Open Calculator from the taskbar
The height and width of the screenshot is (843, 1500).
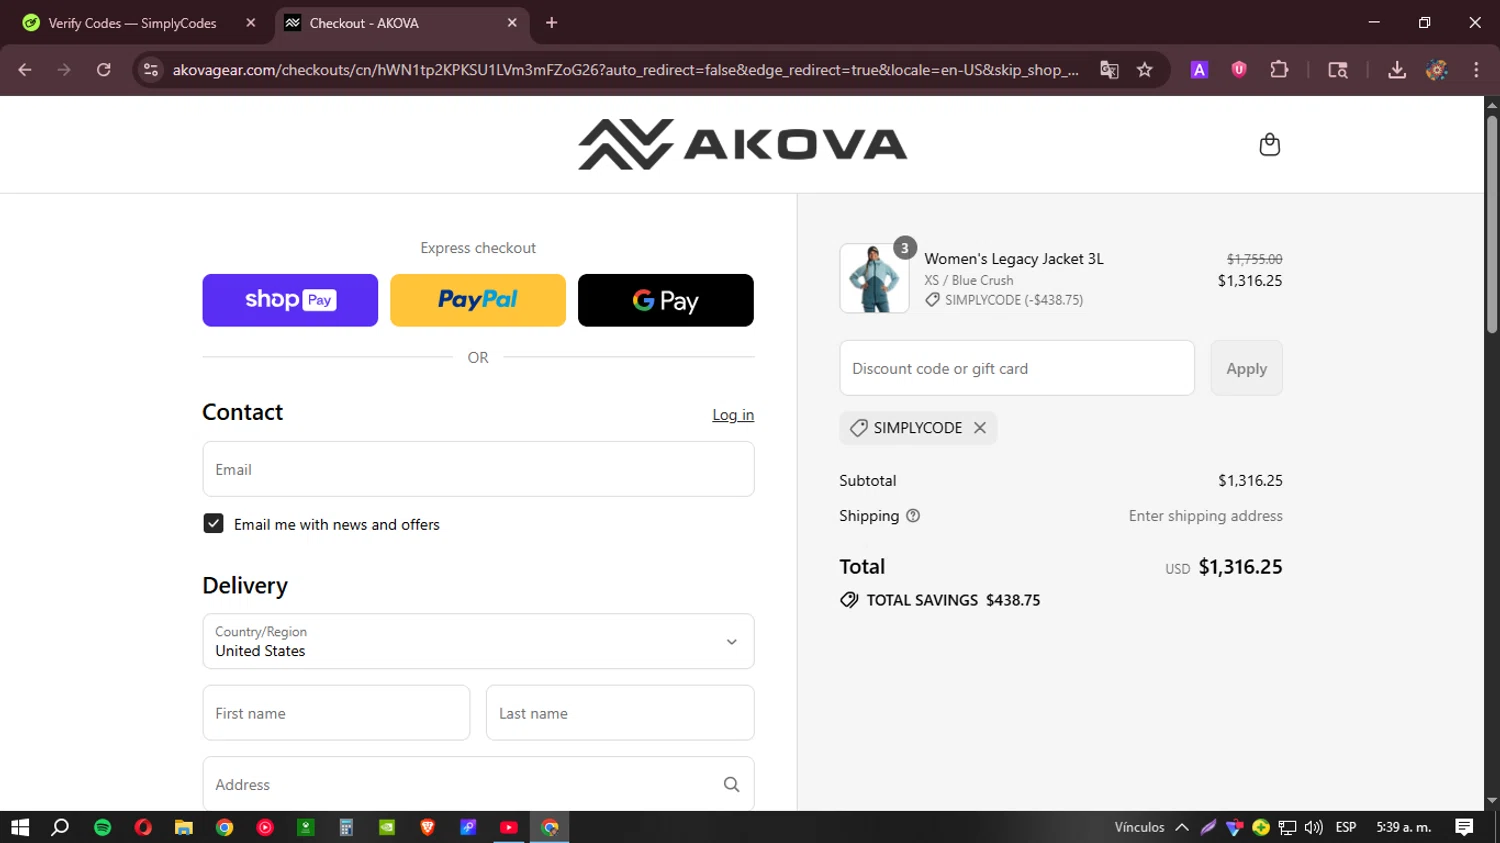click(x=346, y=827)
